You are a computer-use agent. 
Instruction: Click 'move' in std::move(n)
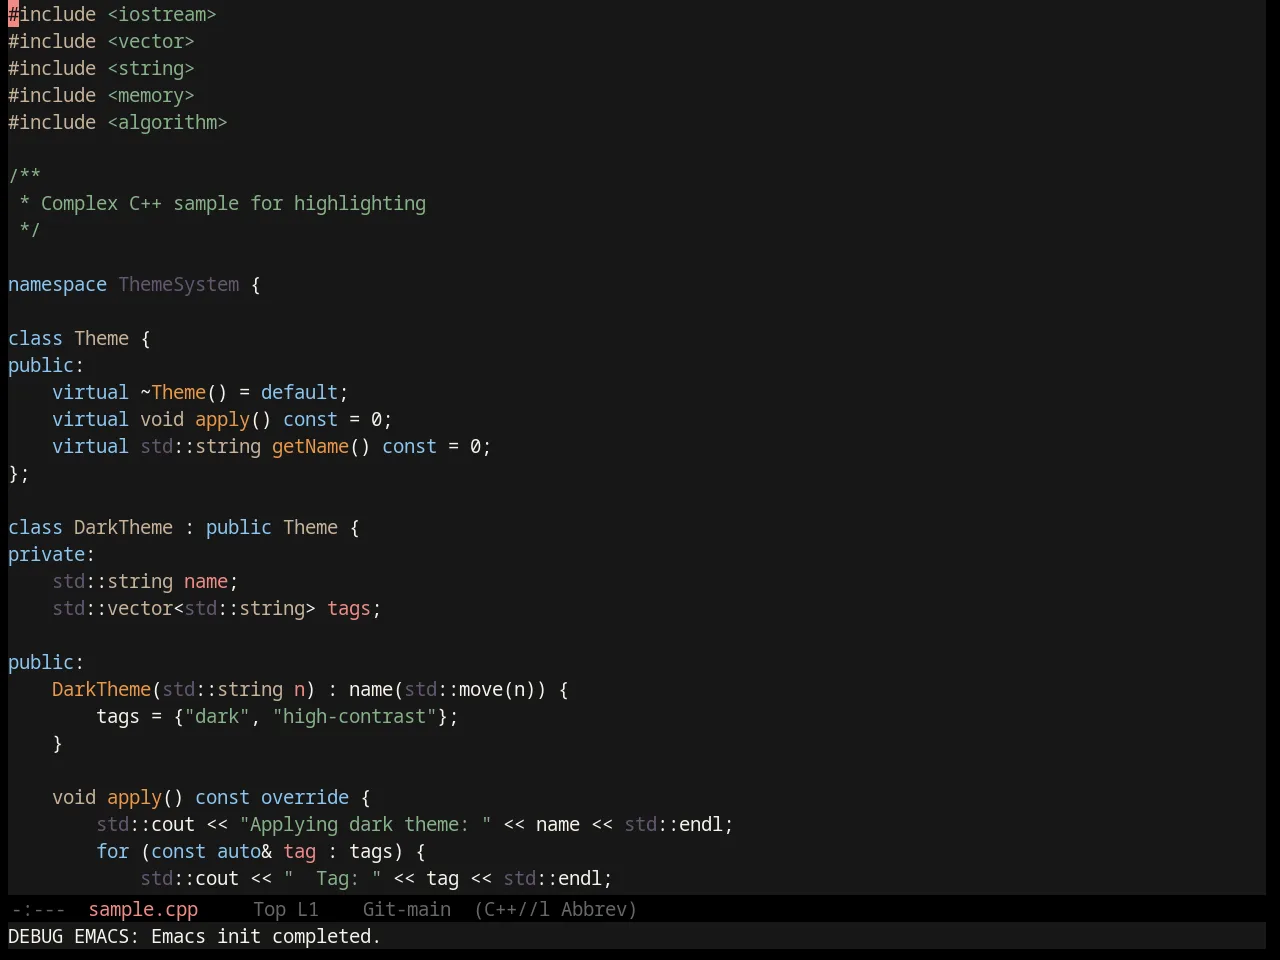[481, 689]
